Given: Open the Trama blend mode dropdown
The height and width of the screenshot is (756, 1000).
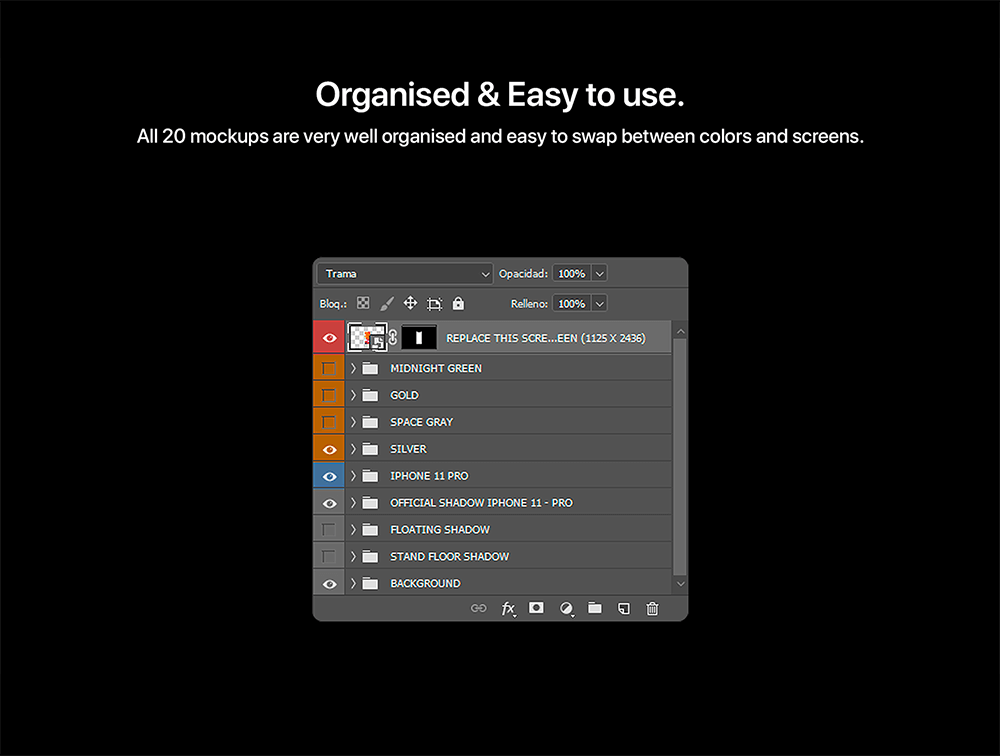Looking at the screenshot, I should 405,274.
